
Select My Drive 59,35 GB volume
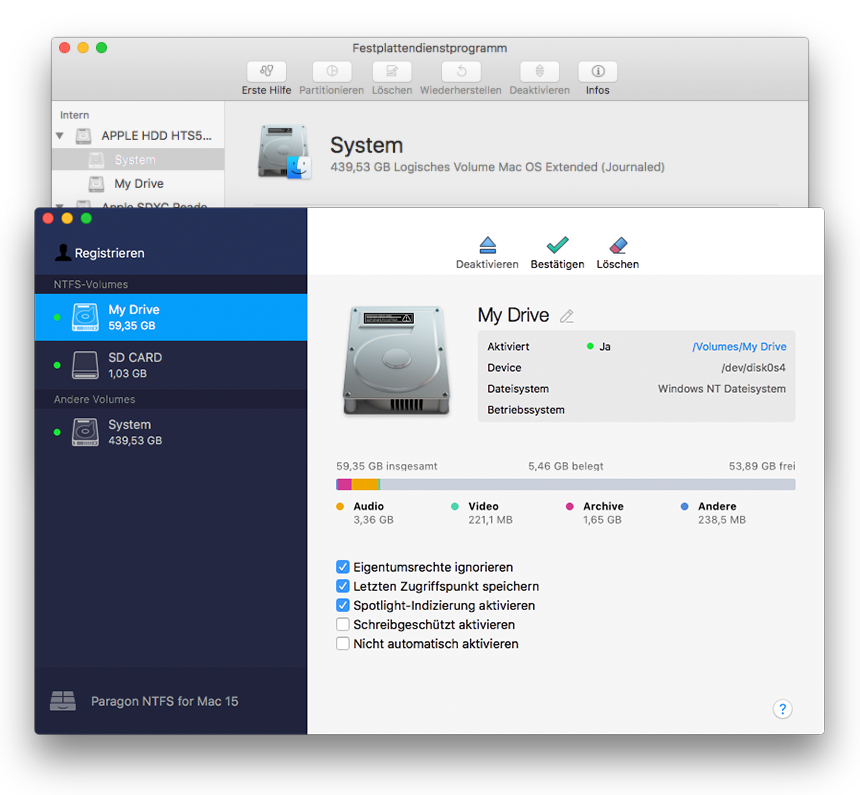[x=171, y=317]
